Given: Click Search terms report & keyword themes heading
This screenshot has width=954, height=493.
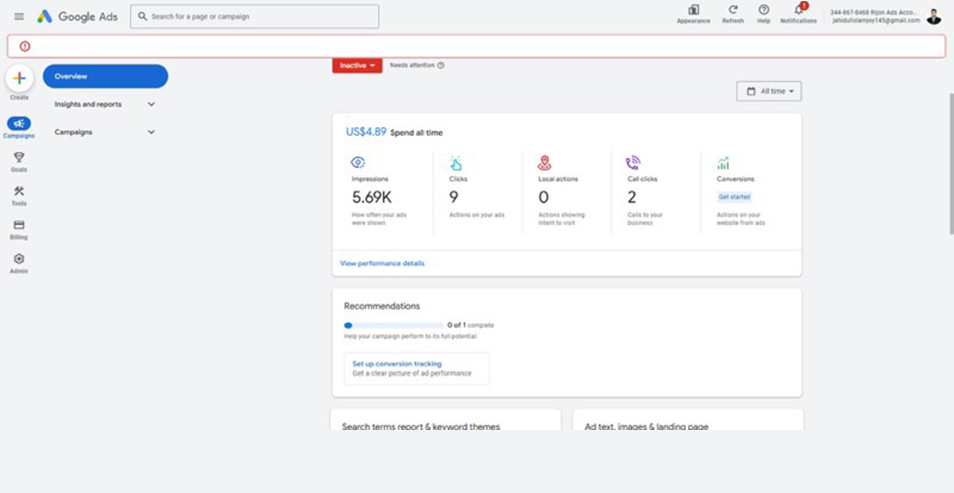Looking at the screenshot, I should 421,426.
